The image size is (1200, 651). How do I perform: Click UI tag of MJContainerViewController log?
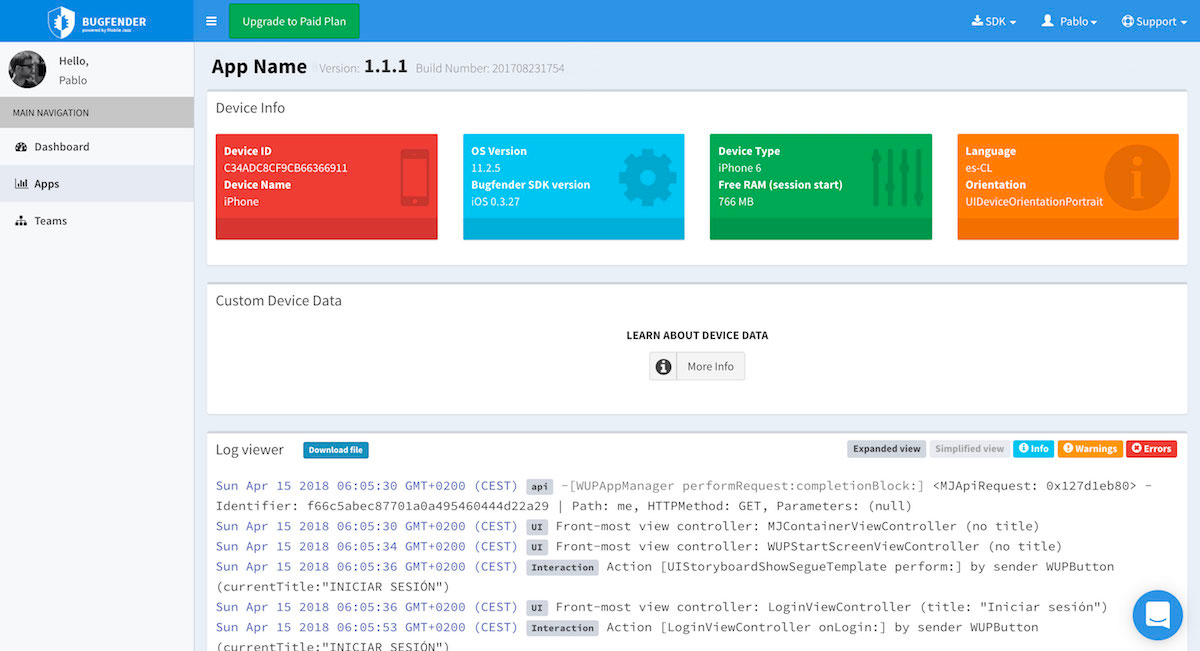pos(537,527)
